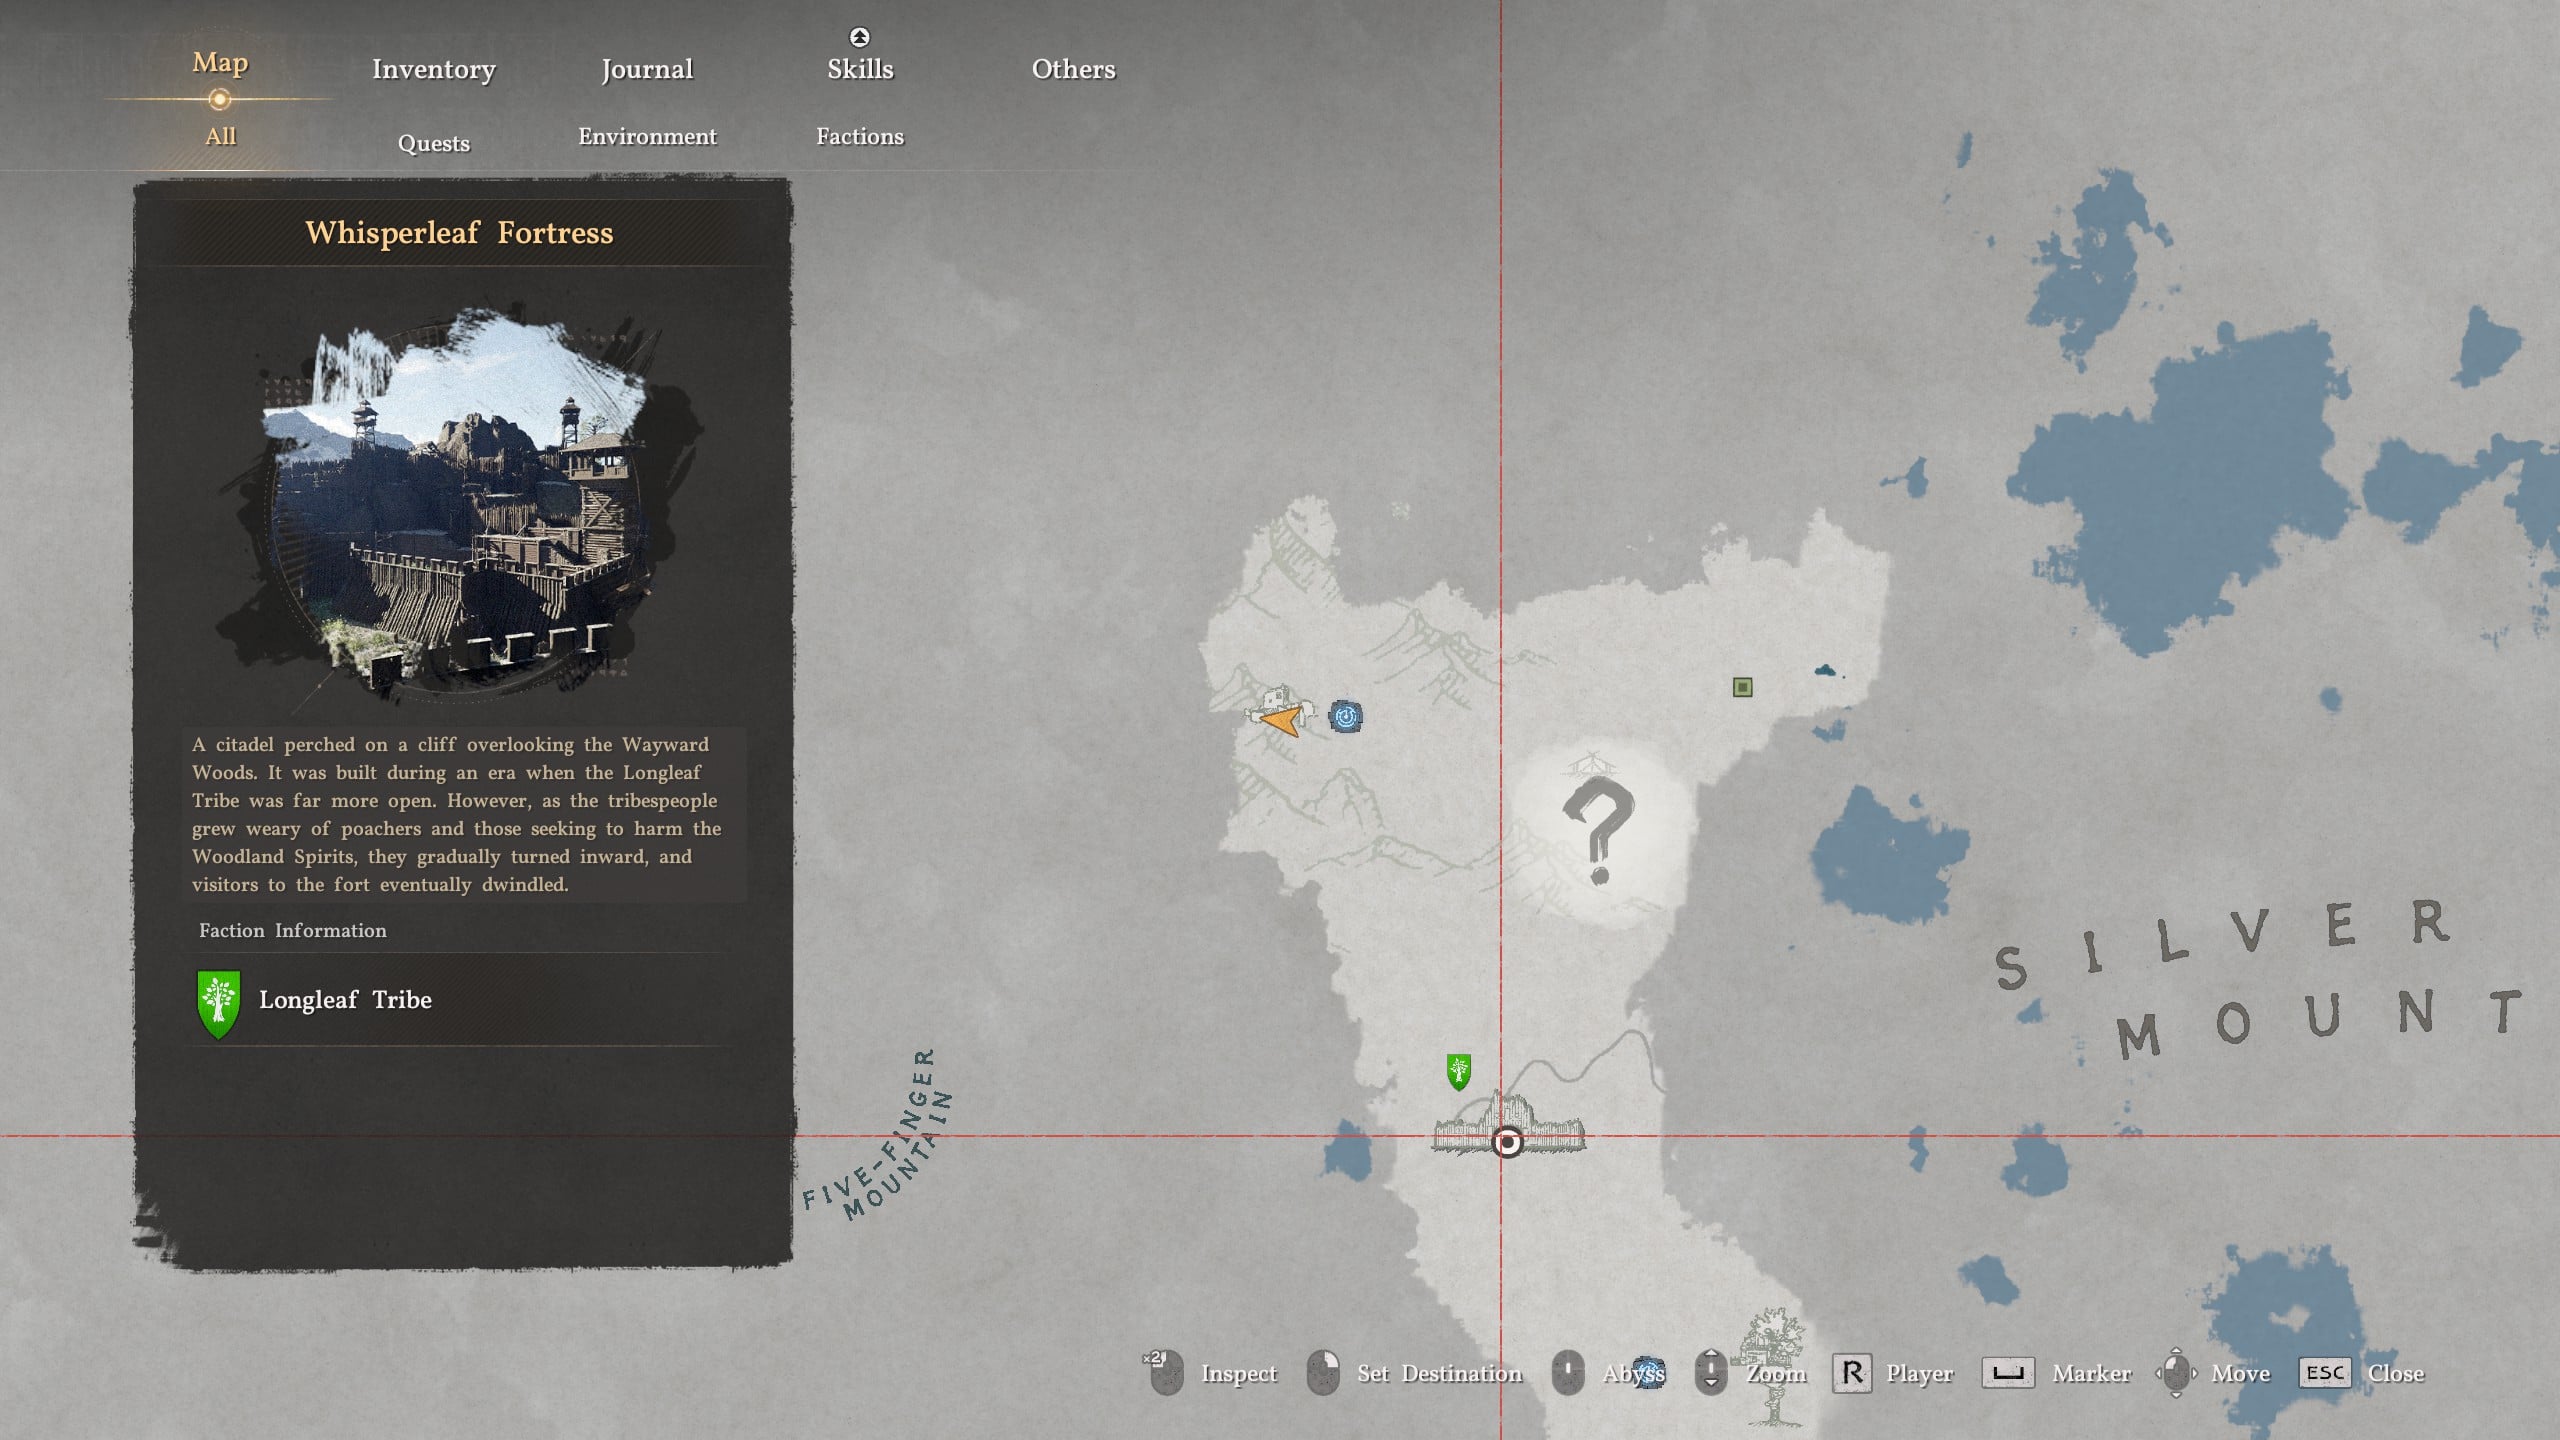This screenshot has width=2560, height=1440.
Task: Switch to the Journal tab
Action: (646, 69)
